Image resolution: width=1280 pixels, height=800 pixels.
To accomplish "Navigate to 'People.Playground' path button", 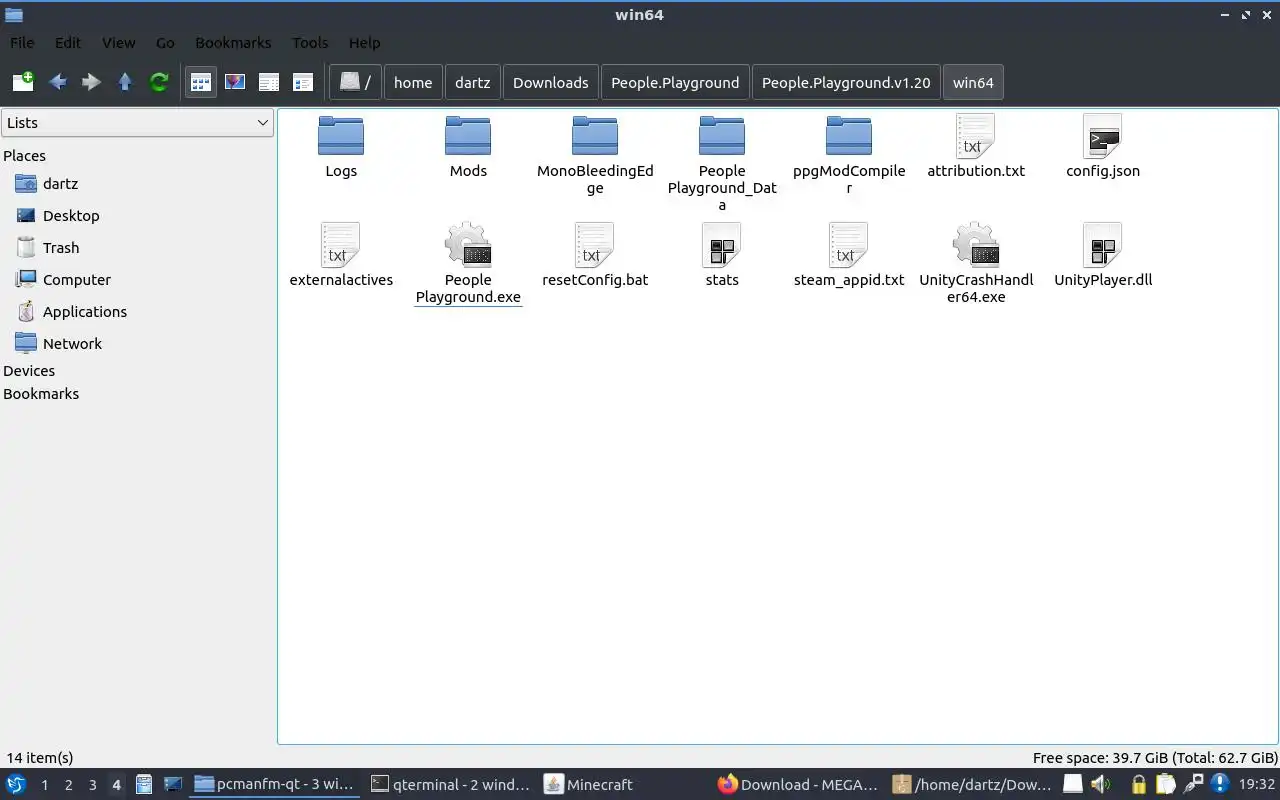I will (x=675, y=83).
